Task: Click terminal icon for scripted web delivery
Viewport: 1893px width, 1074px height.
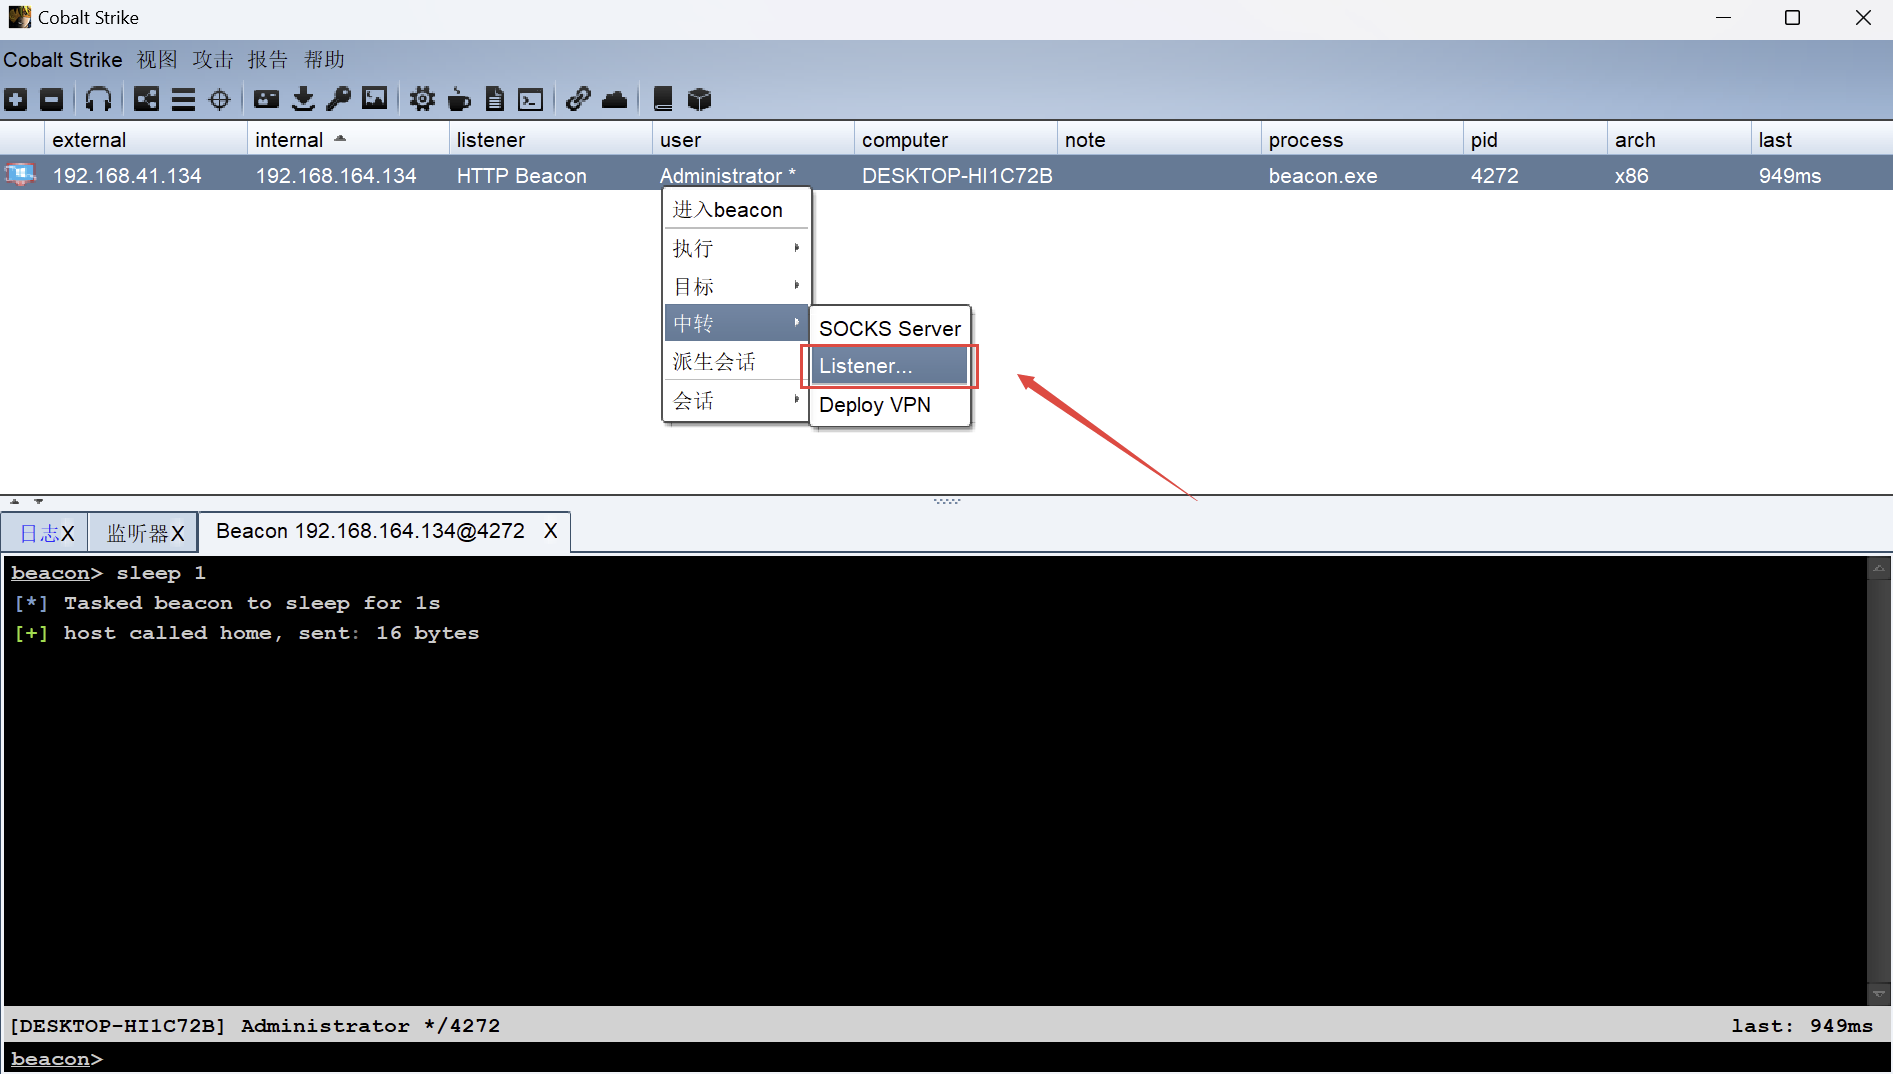Action: (x=531, y=99)
